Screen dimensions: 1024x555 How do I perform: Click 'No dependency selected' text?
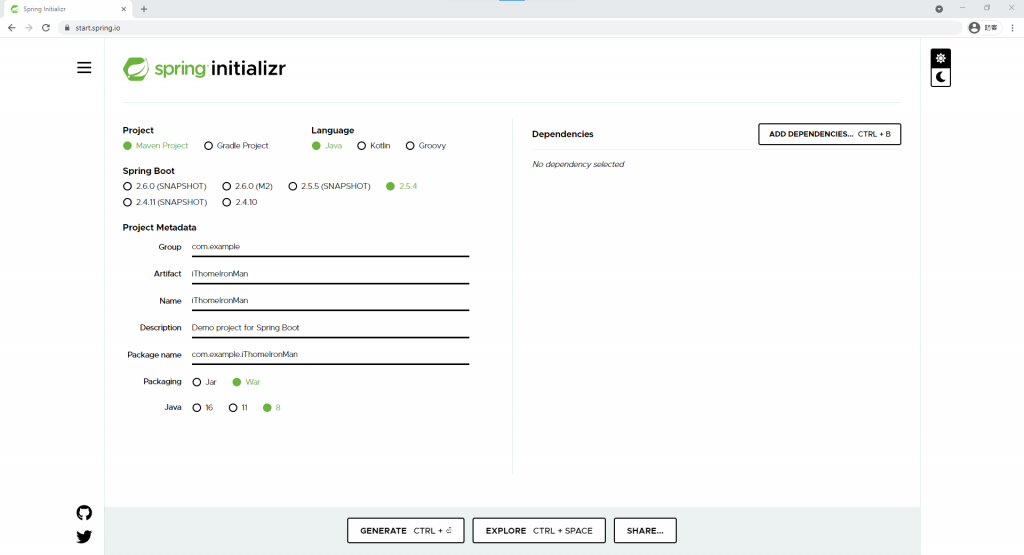(x=578, y=165)
